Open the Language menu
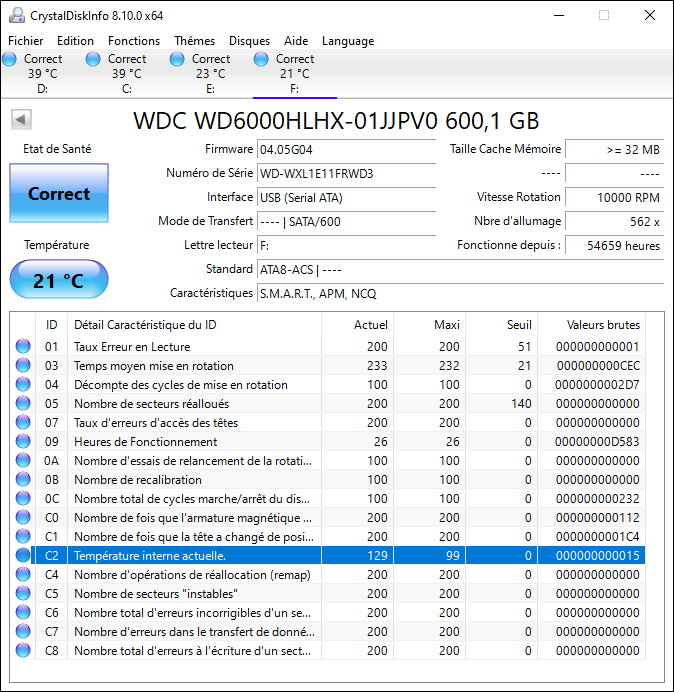674x692 pixels. click(348, 41)
